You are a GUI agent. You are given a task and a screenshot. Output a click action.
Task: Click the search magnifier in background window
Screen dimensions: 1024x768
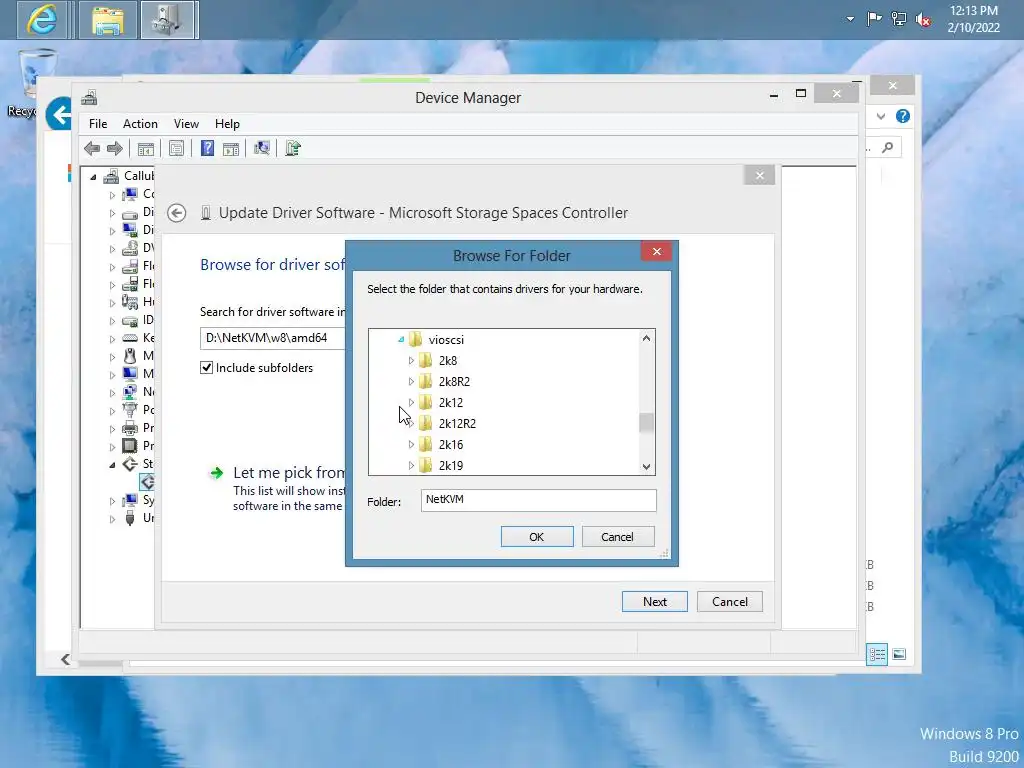coord(888,148)
